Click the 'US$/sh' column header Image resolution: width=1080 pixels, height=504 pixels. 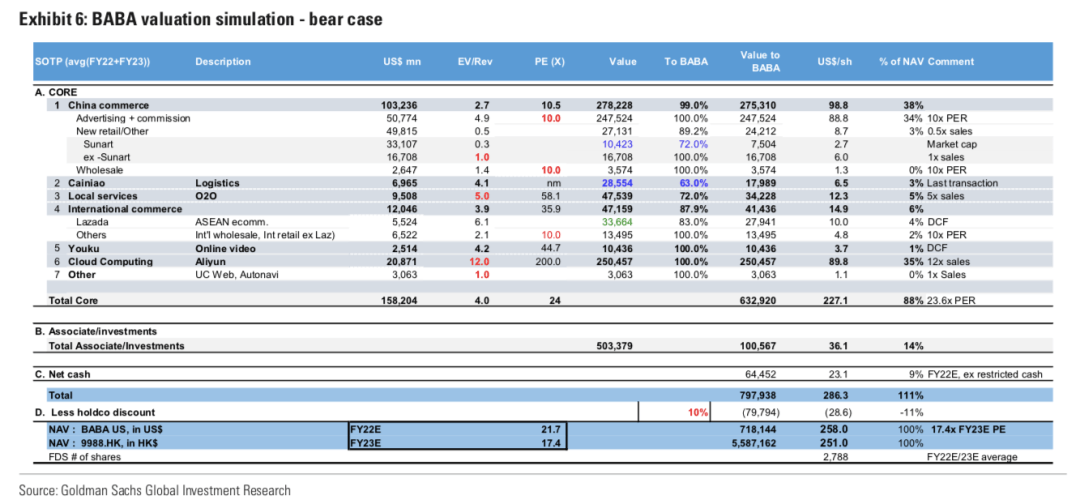point(835,62)
